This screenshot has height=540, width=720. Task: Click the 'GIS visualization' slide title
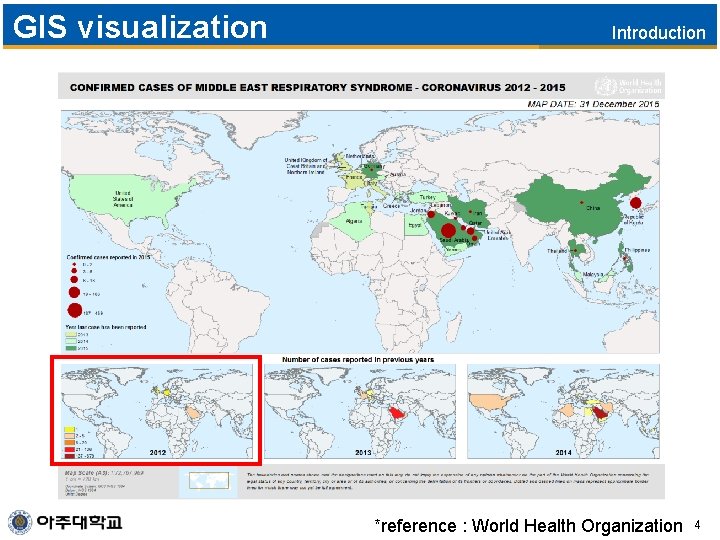(140, 27)
